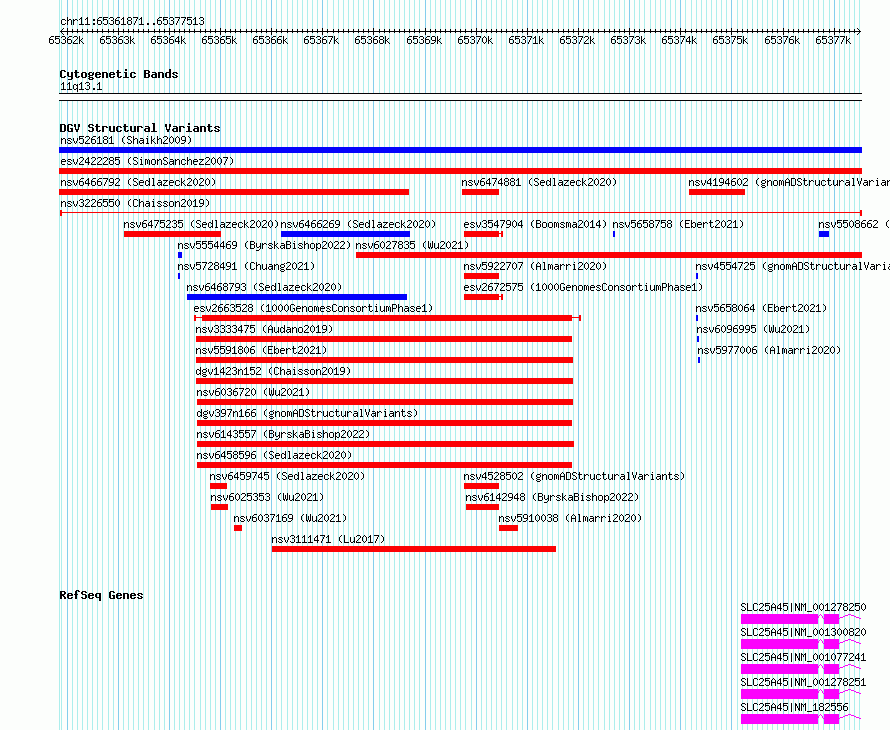Select SLC25A45|NM_001077241 transcript label
Image resolution: width=890 pixels, height=730 pixels.
pyautogui.click(x=803, y=657)
